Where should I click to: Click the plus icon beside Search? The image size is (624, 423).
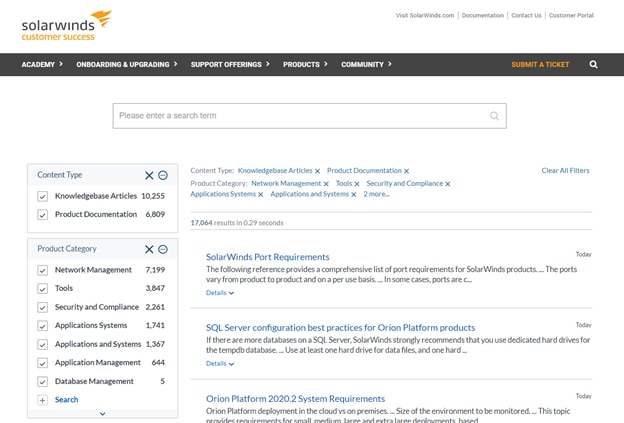(43, 400)
